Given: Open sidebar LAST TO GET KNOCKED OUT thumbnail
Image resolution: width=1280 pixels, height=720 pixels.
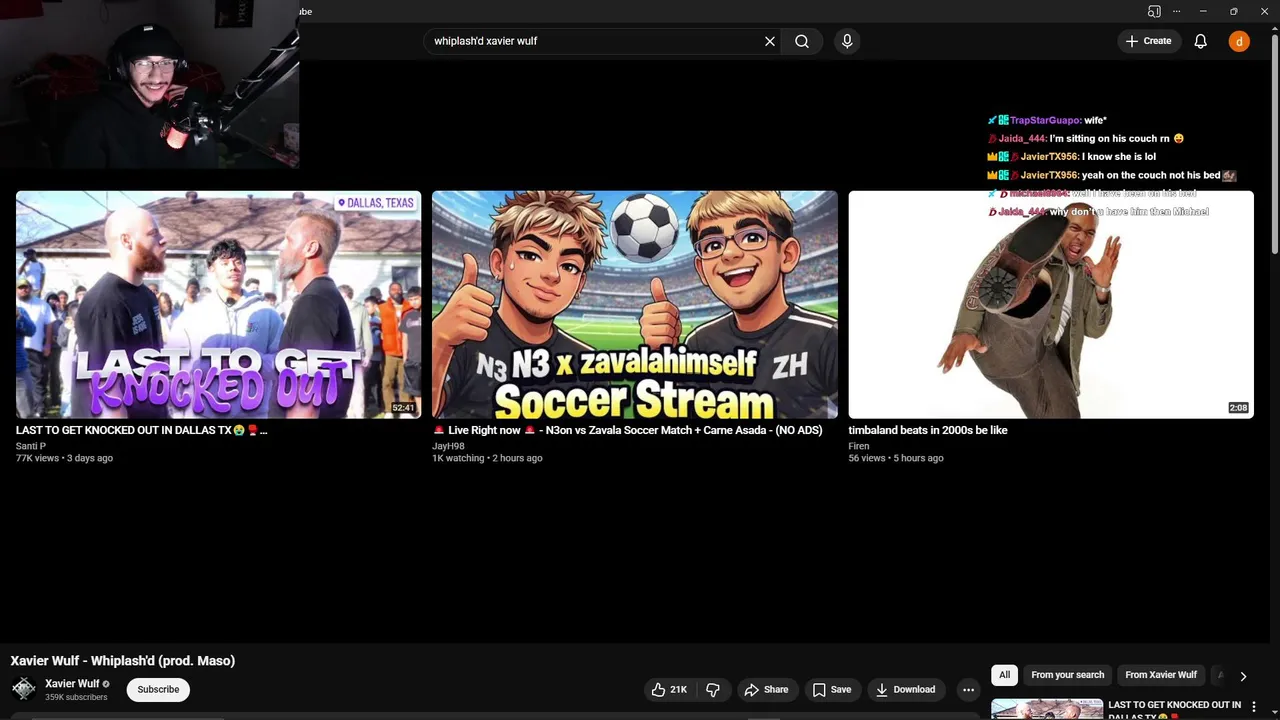Looking at the screenshot, I should pyautogui.click(x=1047, y=709).
